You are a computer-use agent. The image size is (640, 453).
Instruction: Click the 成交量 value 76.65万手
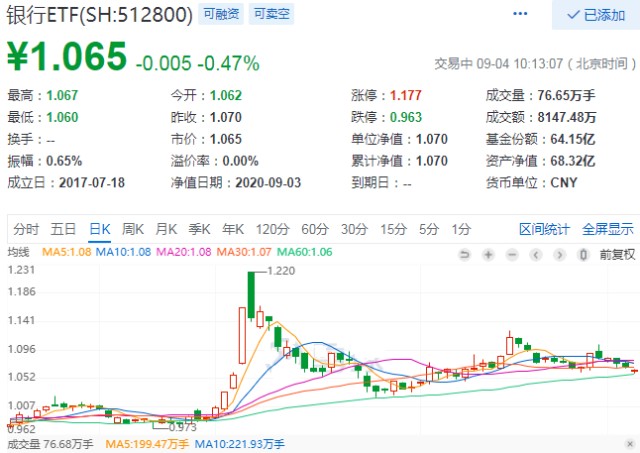point(566,95)
